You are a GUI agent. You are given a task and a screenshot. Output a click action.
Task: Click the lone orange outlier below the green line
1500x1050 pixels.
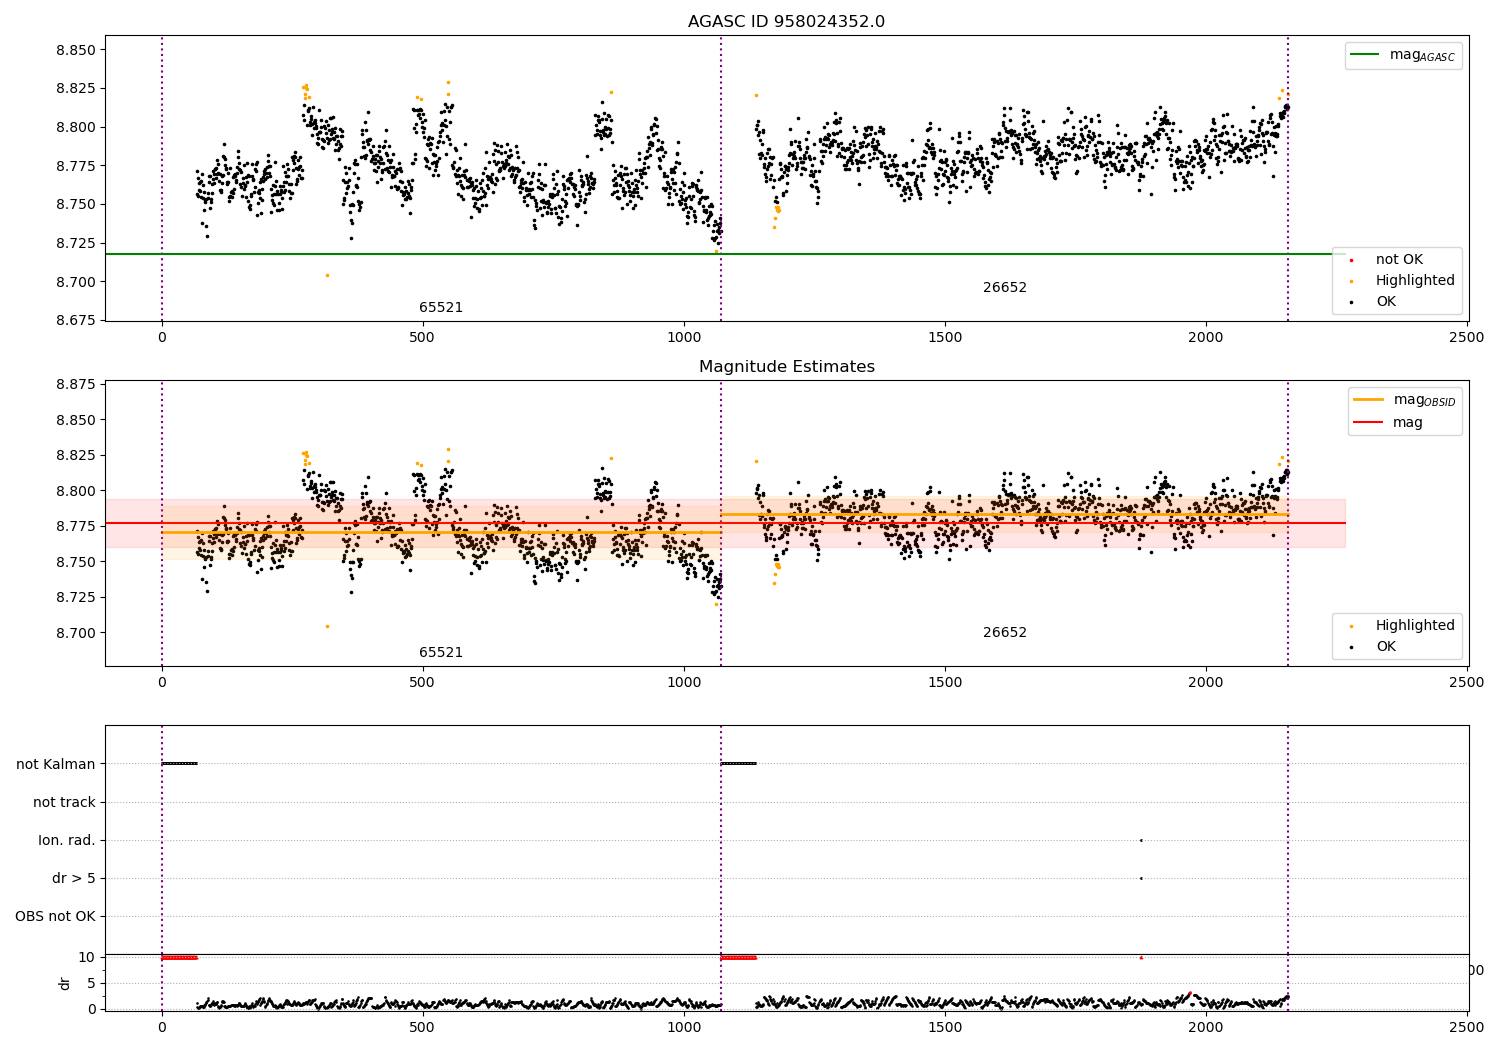(327, 275)
